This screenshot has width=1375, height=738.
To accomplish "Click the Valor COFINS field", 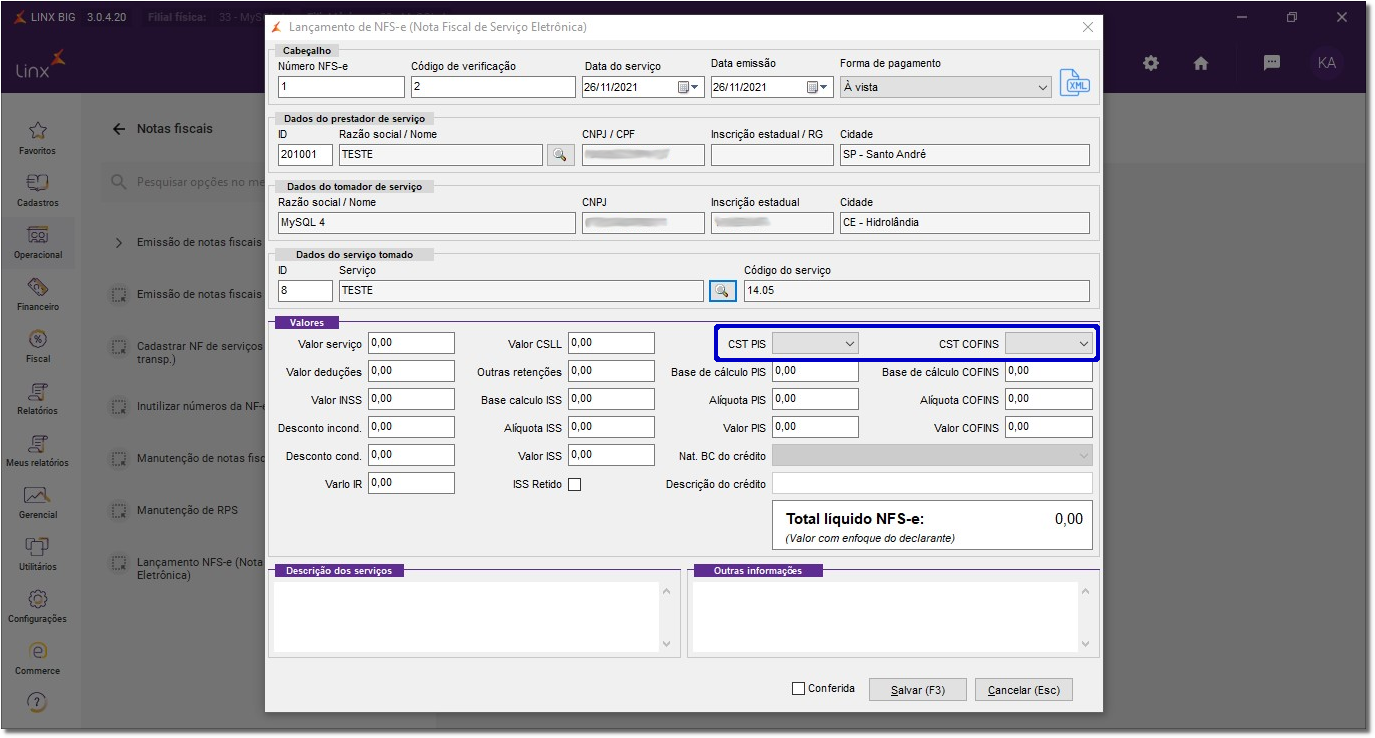I will pos(1049,427).
